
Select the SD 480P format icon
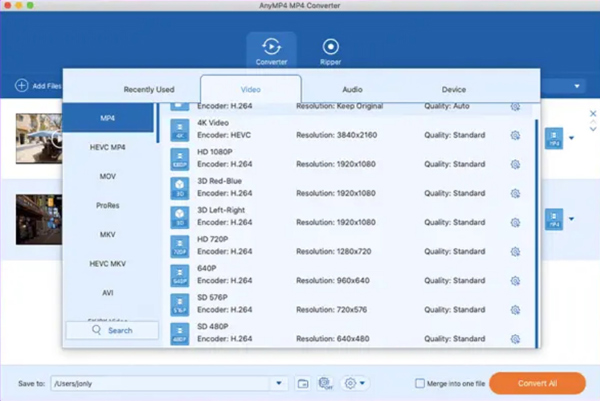click(x=179, y=334)
